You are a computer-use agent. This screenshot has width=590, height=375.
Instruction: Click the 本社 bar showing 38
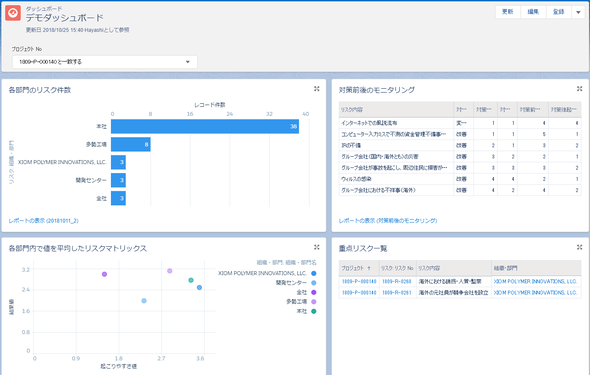pyautogui.click(x=205, y=126)
